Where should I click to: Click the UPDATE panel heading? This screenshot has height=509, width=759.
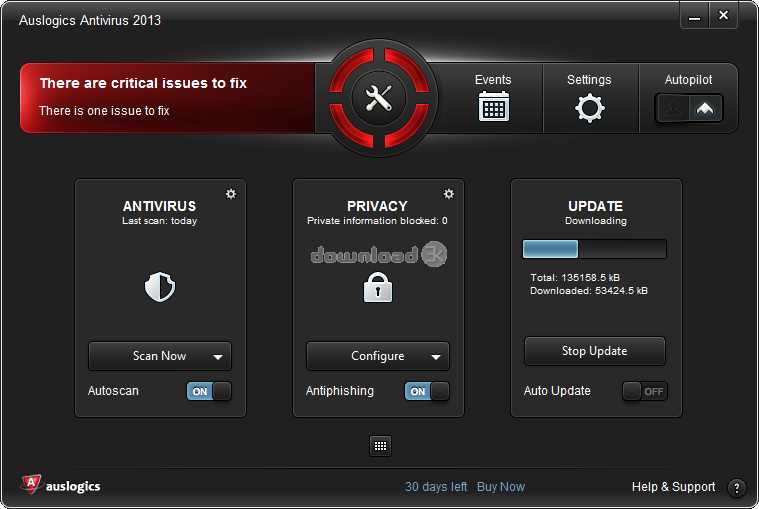[x=595, y=206]
